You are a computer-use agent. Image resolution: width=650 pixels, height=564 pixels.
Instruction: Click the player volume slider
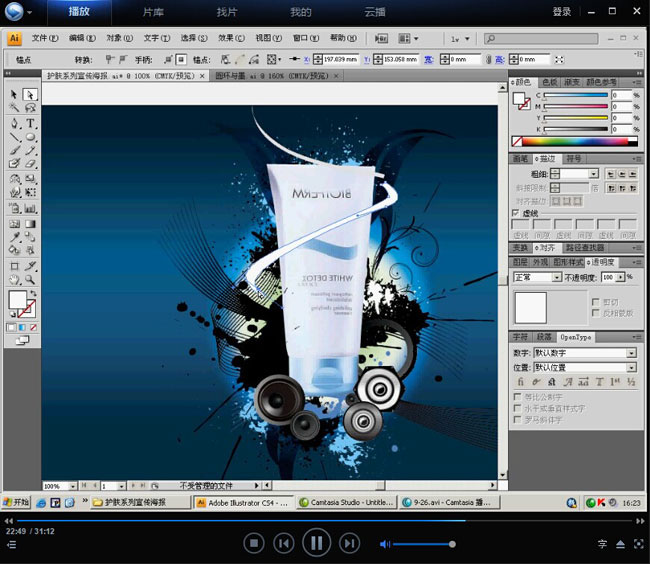click(x=423, y=544)
